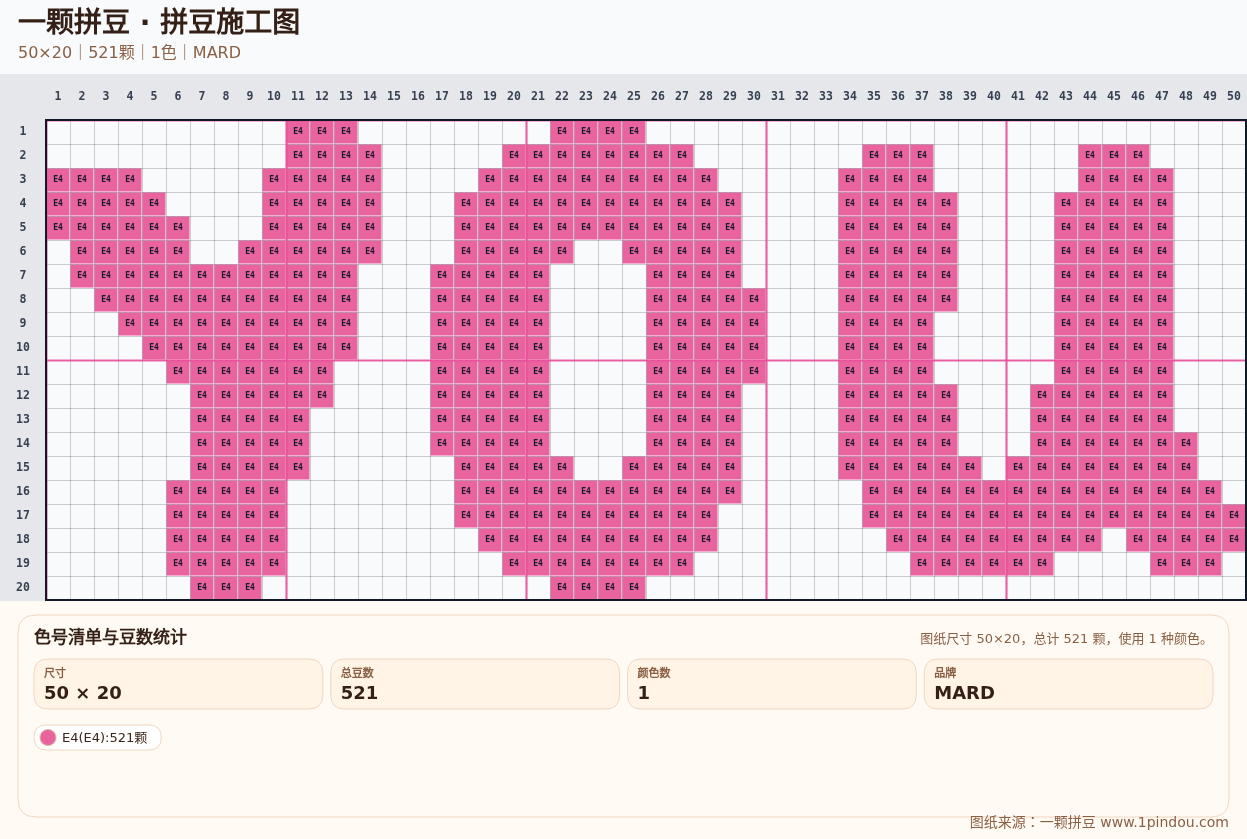This screenshot has height=839, width=1247.
Task: Click column header number 45
Action: 1114,96
